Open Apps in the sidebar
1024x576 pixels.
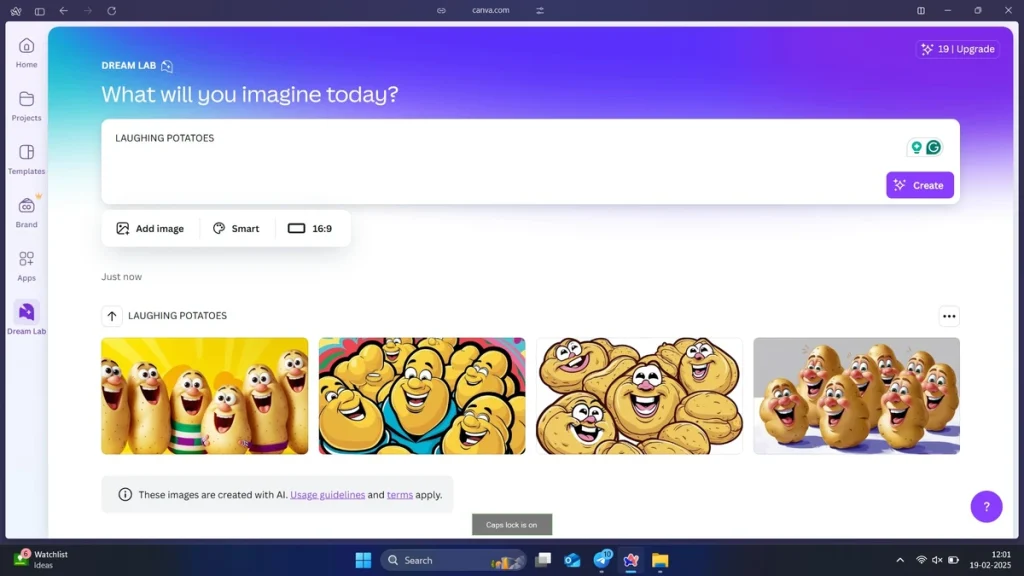[x=26, y=266]
